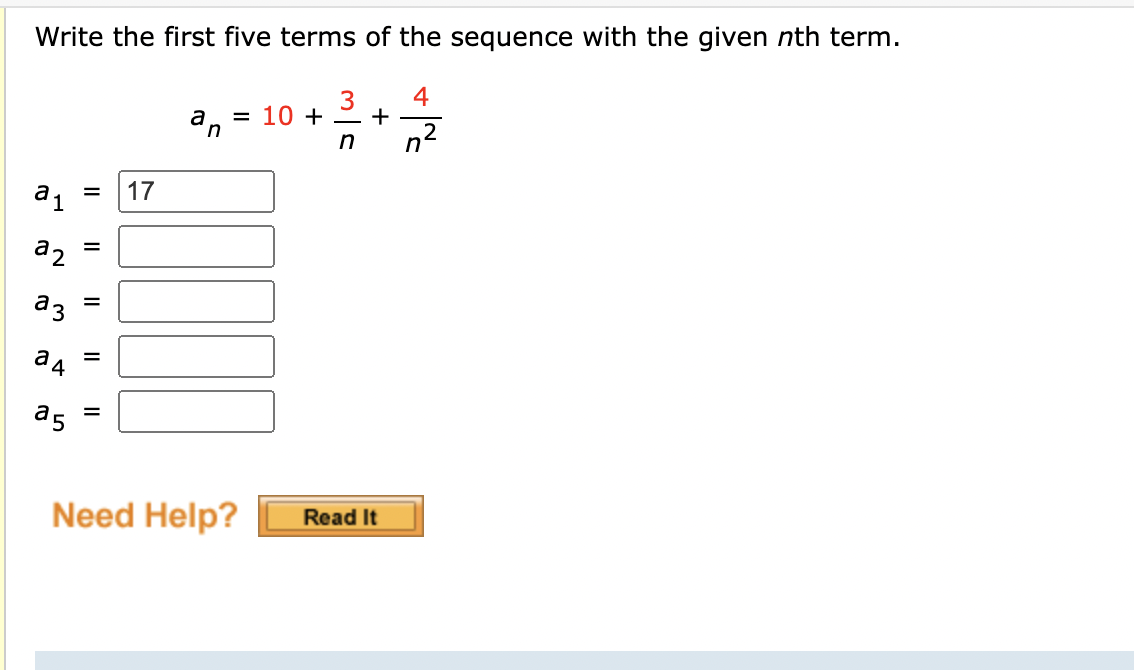Click the a4 label on the left side
Image resolution: width=1134 pixels, height=670 pixels.
pos(47,357)
